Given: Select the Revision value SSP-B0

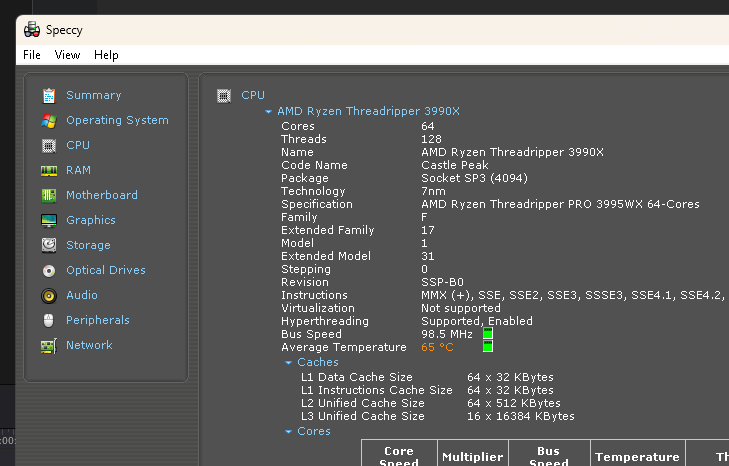Looking at the screenshot, I should pos(442,282).
